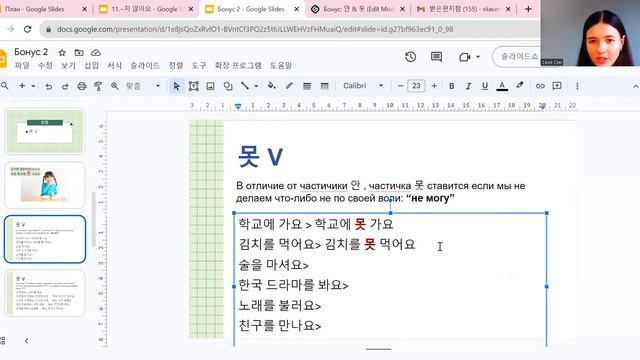Click the browser address bar URL
This screenshot has width=640, height=360.
coord(255,29)
